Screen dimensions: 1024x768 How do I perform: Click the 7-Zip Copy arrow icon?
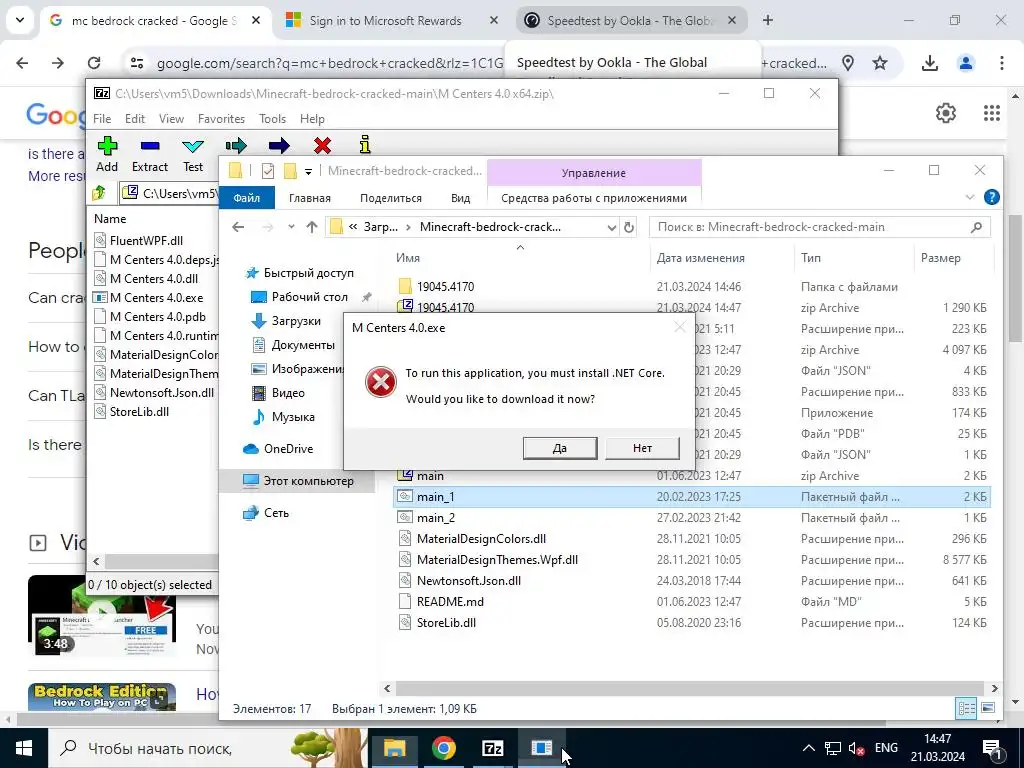coord(236,145)
